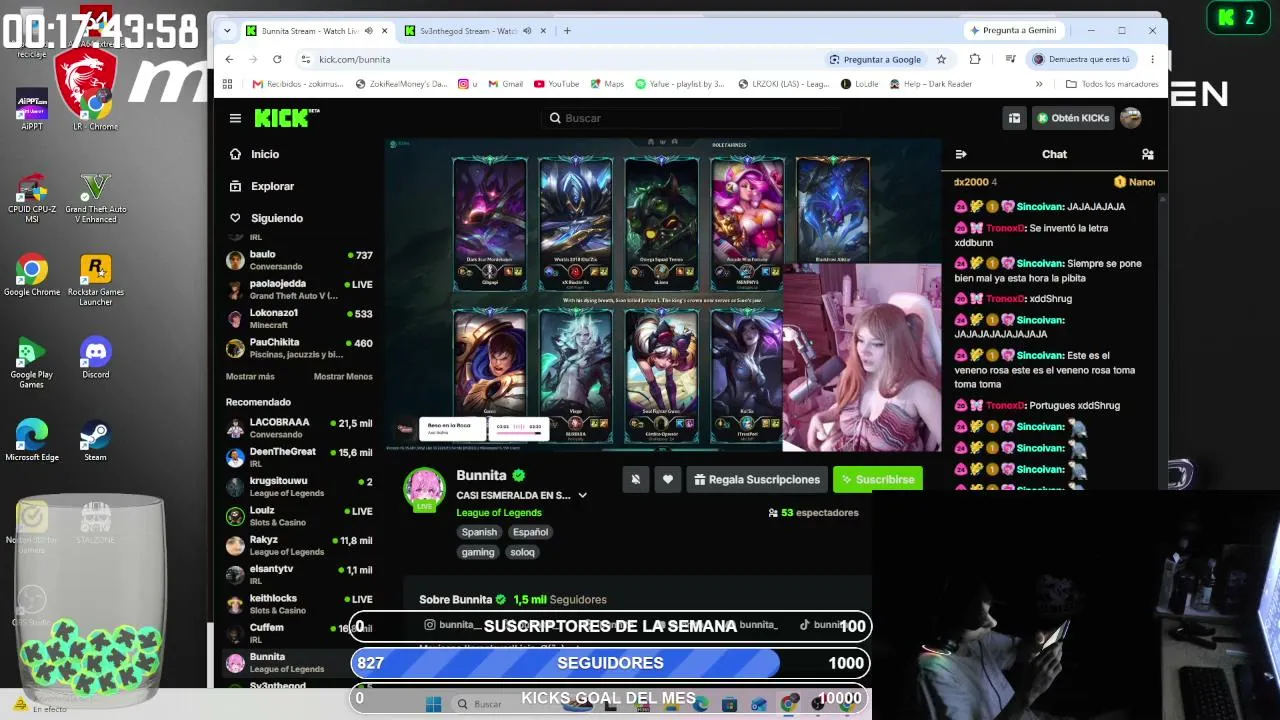Click Preguntar a Google lens button
This screenshot has width=1280, height=720.
point(875,59)
